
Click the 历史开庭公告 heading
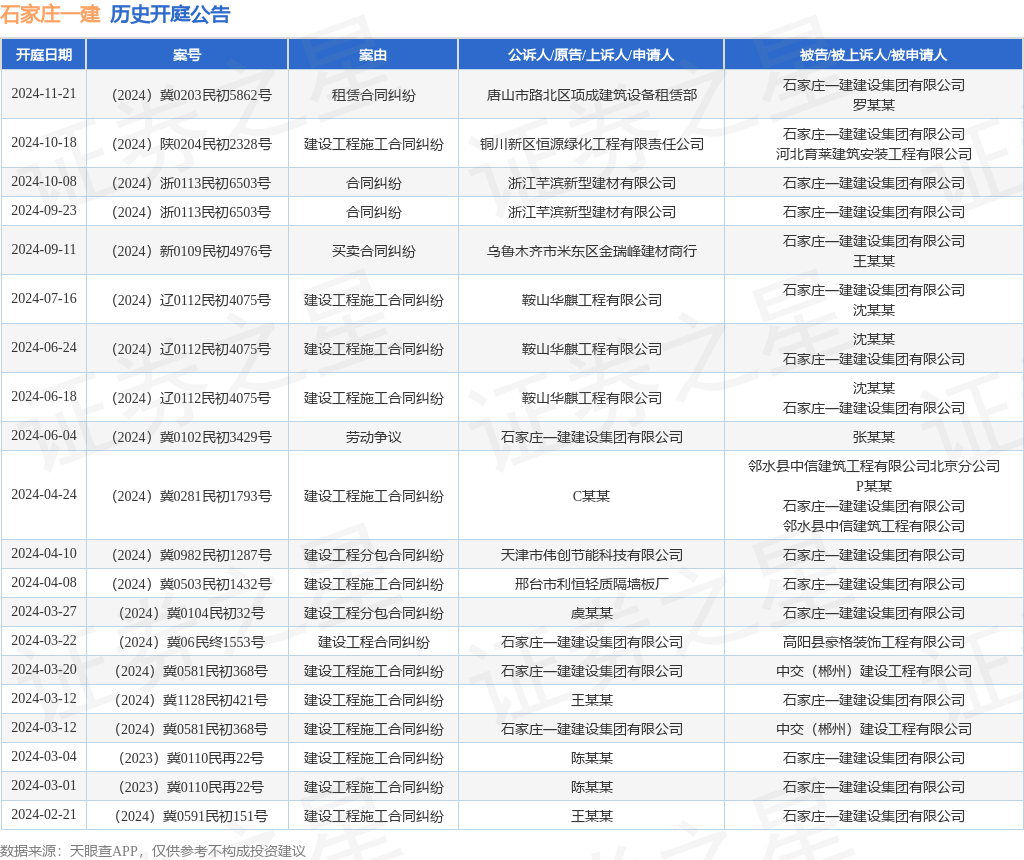click(x=170, y=14)
